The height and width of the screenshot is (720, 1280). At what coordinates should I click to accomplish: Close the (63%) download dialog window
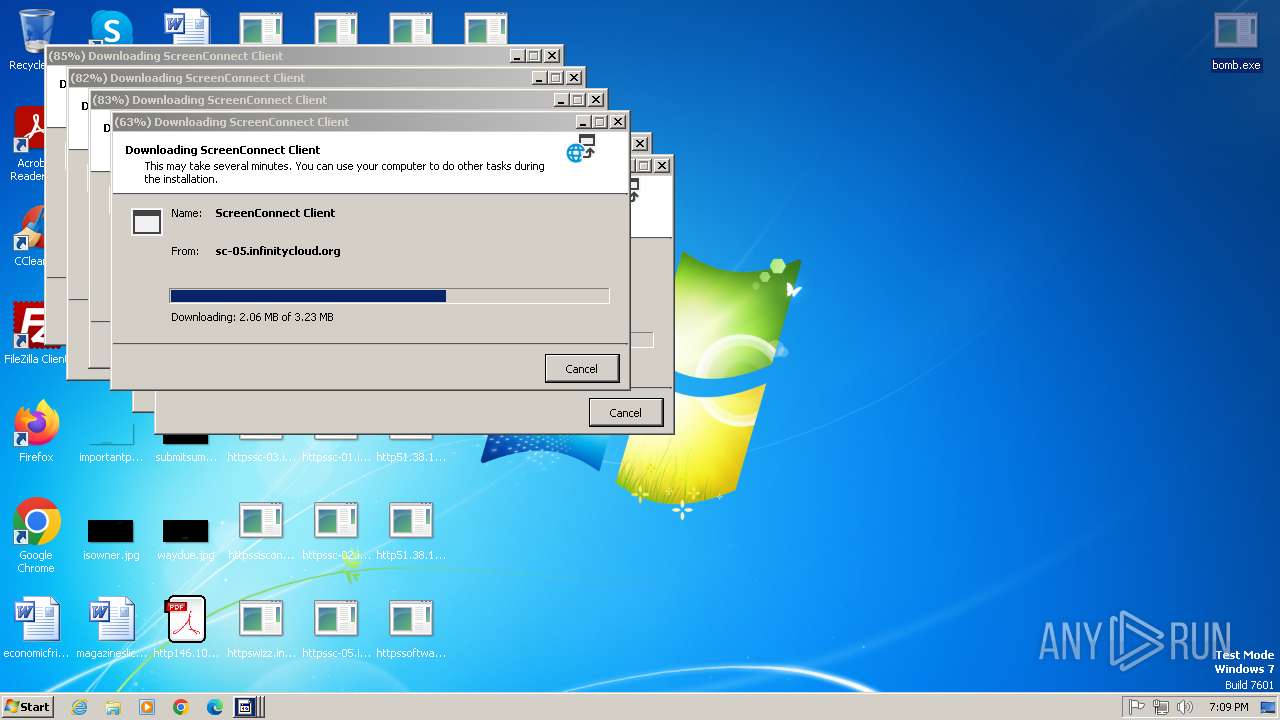(618, 122)
